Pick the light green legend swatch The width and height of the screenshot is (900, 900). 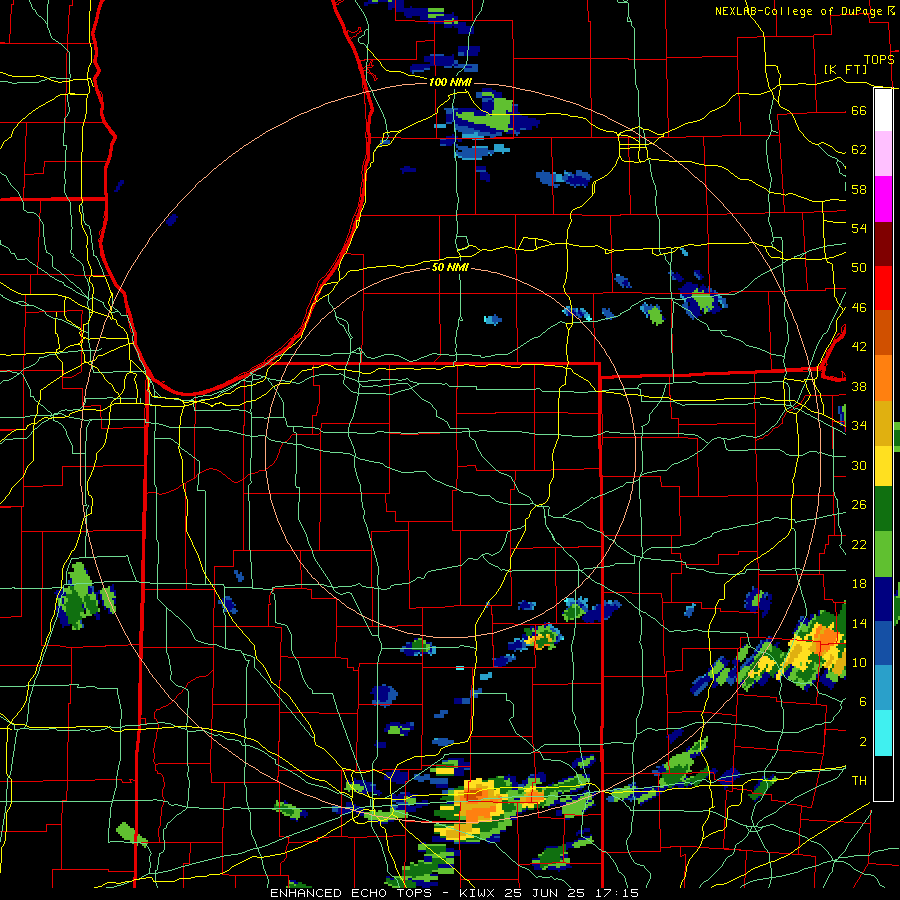click(883, 554)
